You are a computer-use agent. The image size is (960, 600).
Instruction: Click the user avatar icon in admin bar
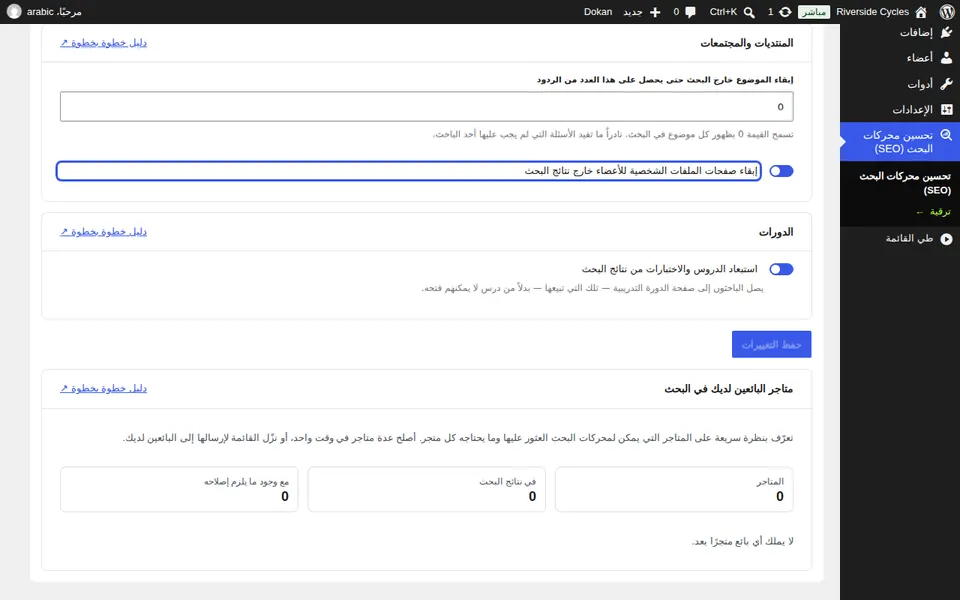(13, 12)
